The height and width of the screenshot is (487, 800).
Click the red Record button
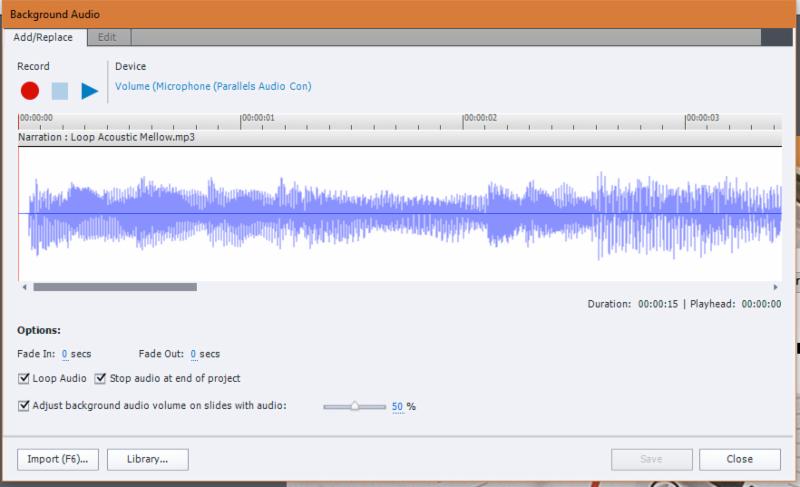coord(30,91)
